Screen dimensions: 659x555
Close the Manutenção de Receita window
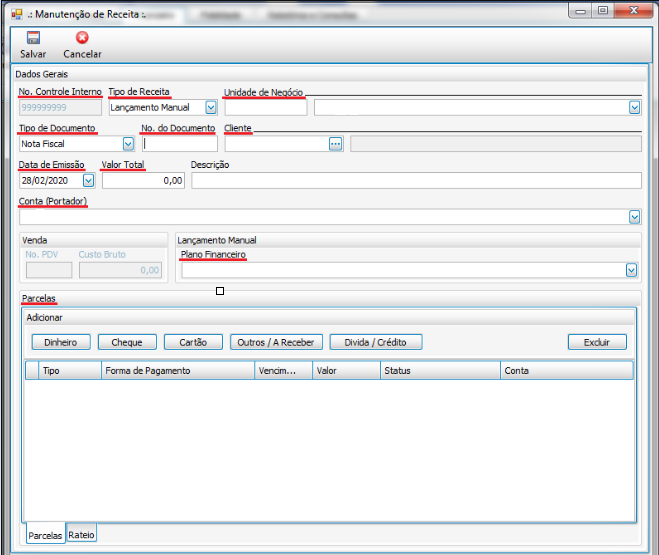(633, 11)
